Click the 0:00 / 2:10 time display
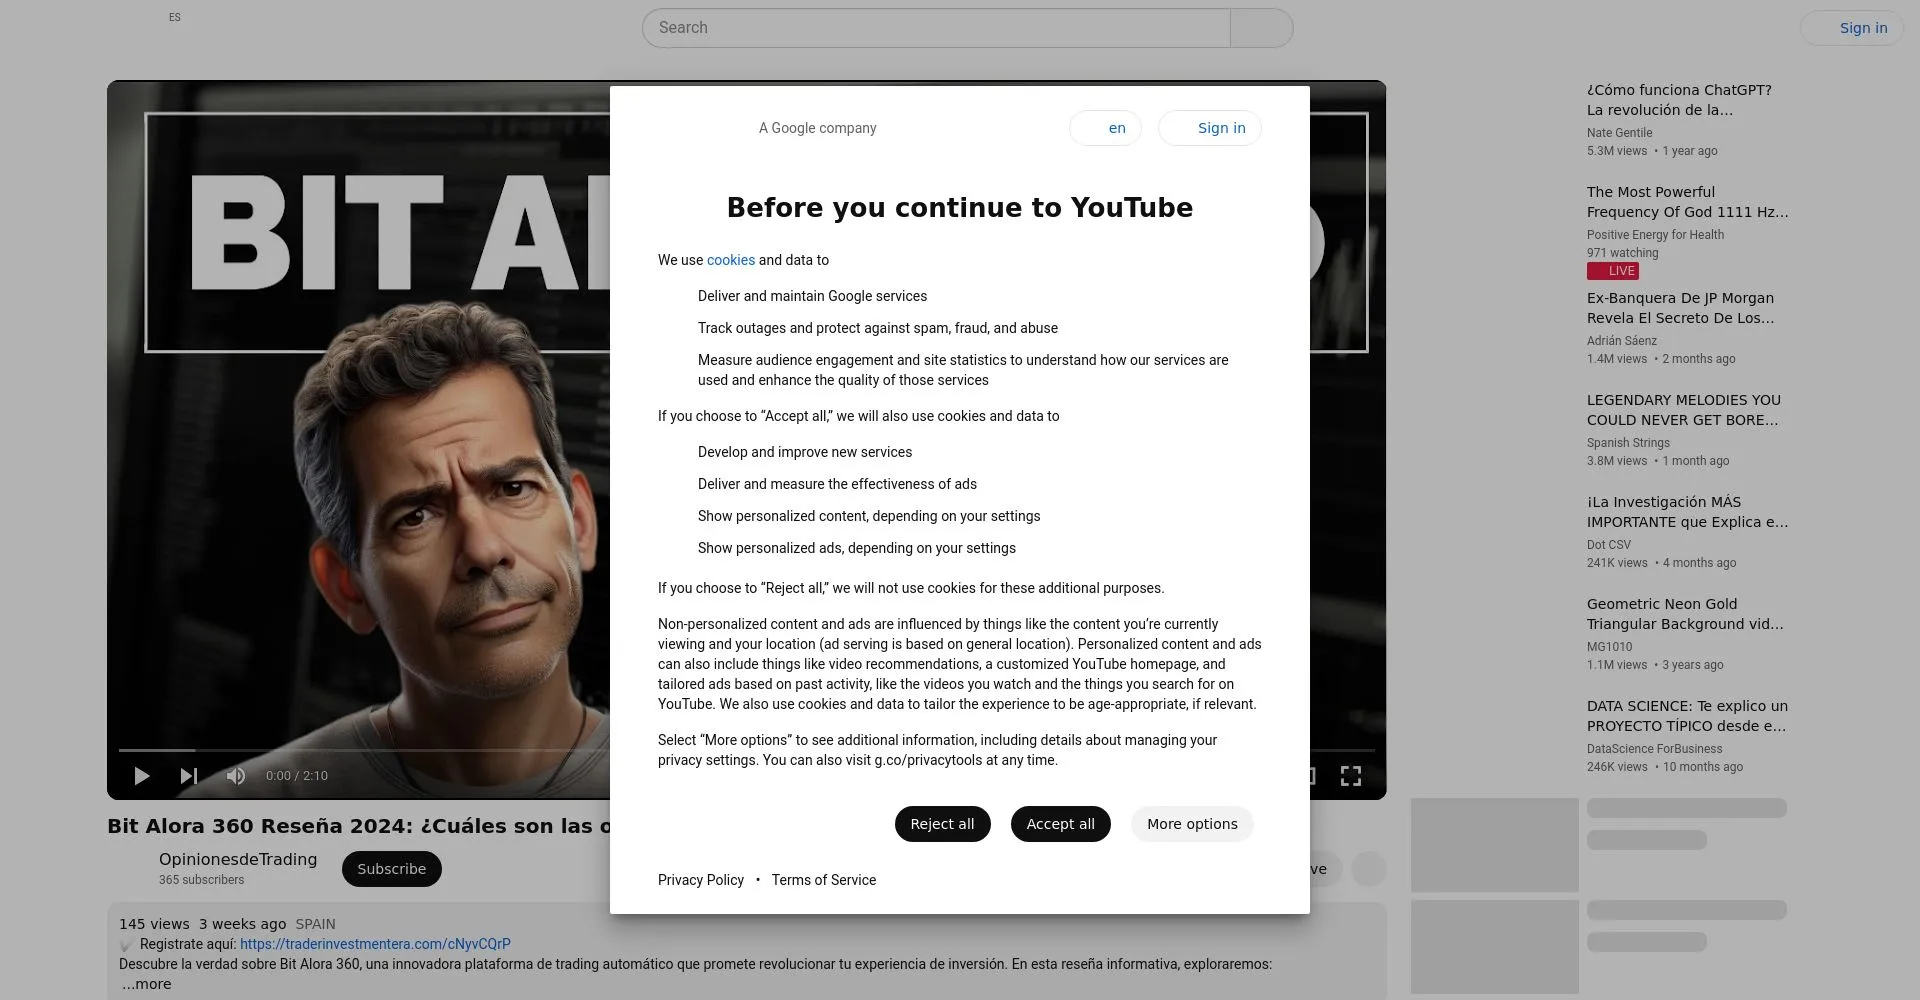1920x1000 pixels. (x=297, y=776)
